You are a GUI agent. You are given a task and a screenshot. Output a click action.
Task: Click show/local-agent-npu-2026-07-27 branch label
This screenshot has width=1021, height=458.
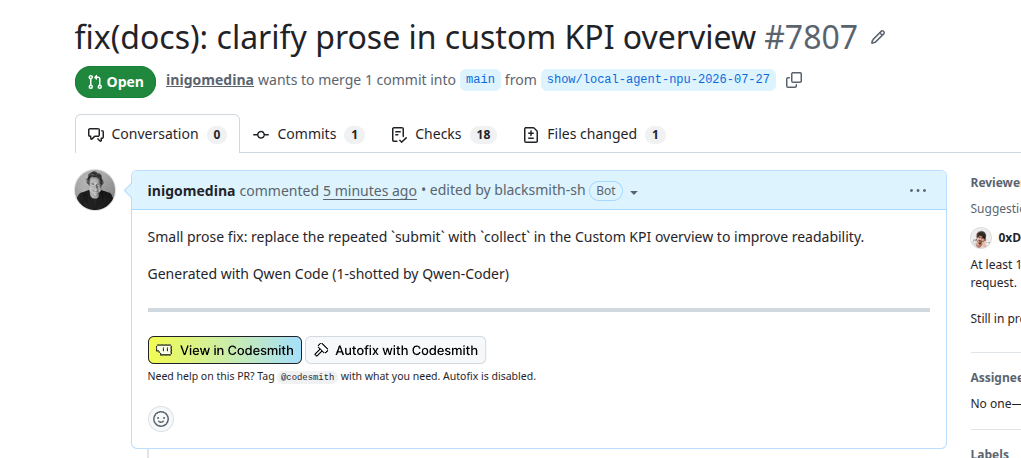[x=658, y=79]
